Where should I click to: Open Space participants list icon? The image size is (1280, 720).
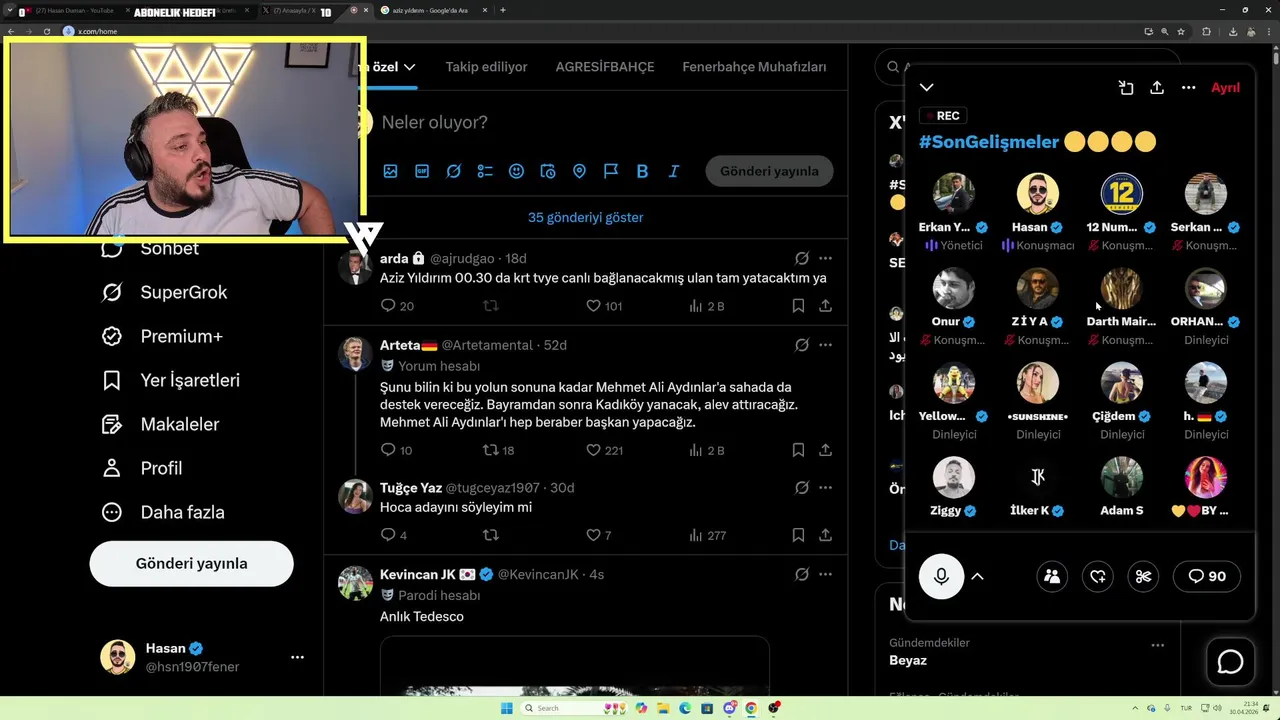click(1052, 576)
